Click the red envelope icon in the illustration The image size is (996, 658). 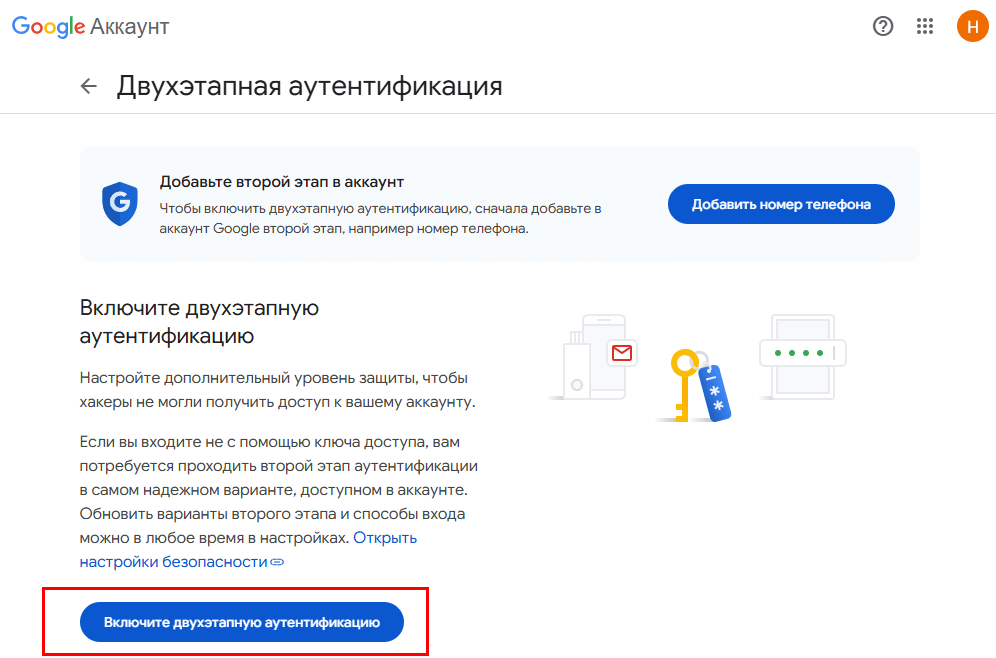coord(622,353)
